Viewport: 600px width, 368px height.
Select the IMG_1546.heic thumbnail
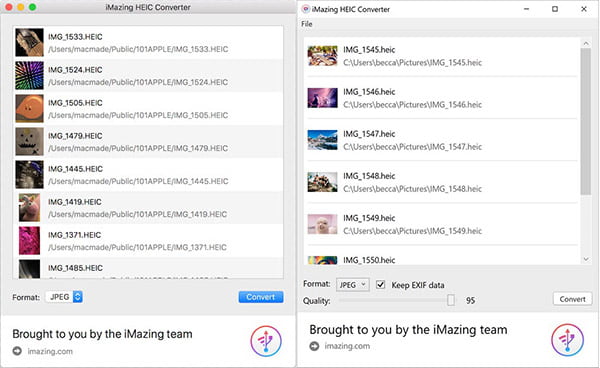point(323,98)
